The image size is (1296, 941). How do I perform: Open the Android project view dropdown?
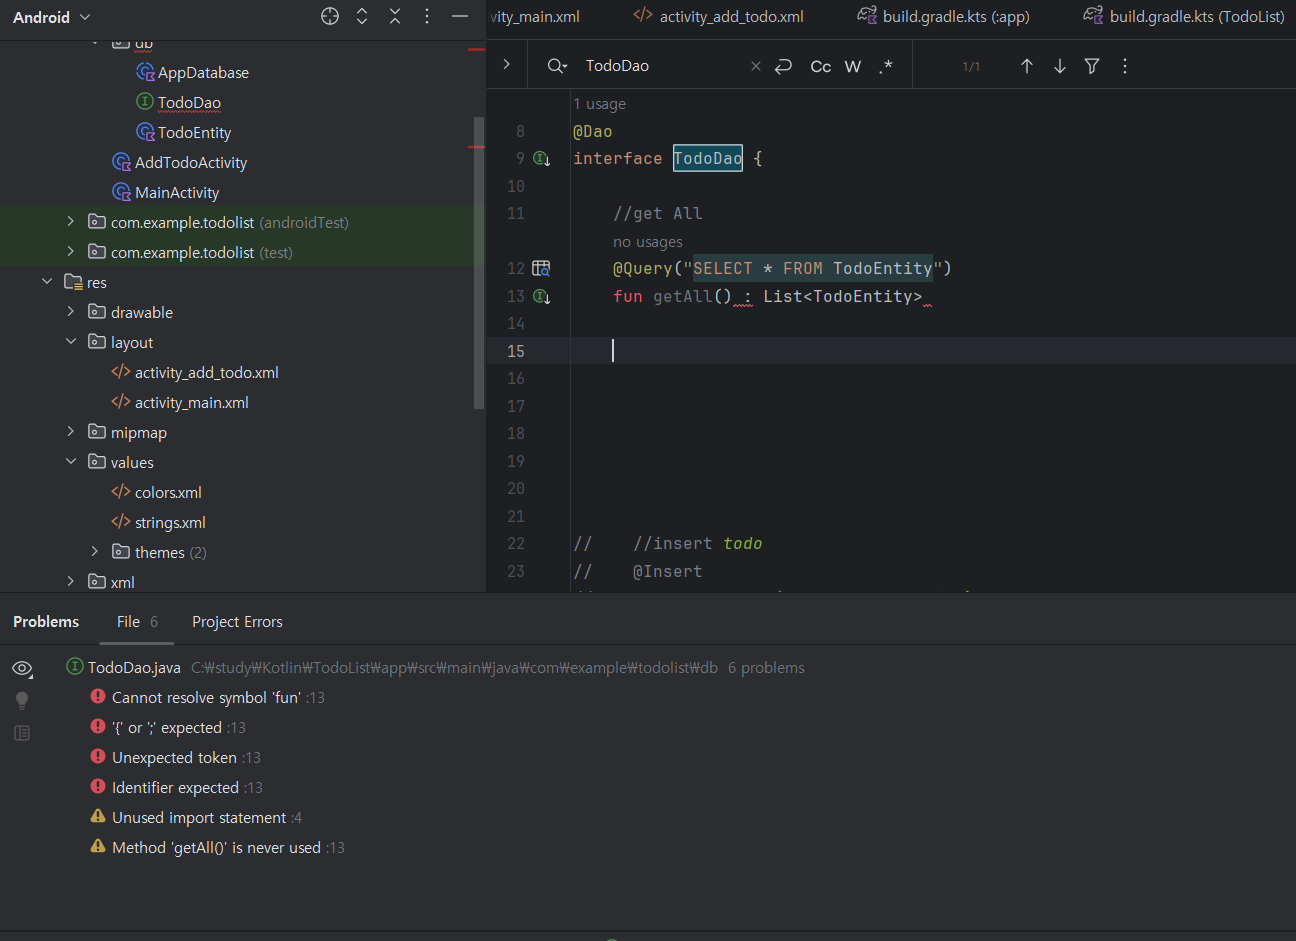pyautogui.click(x=51, y=17)
